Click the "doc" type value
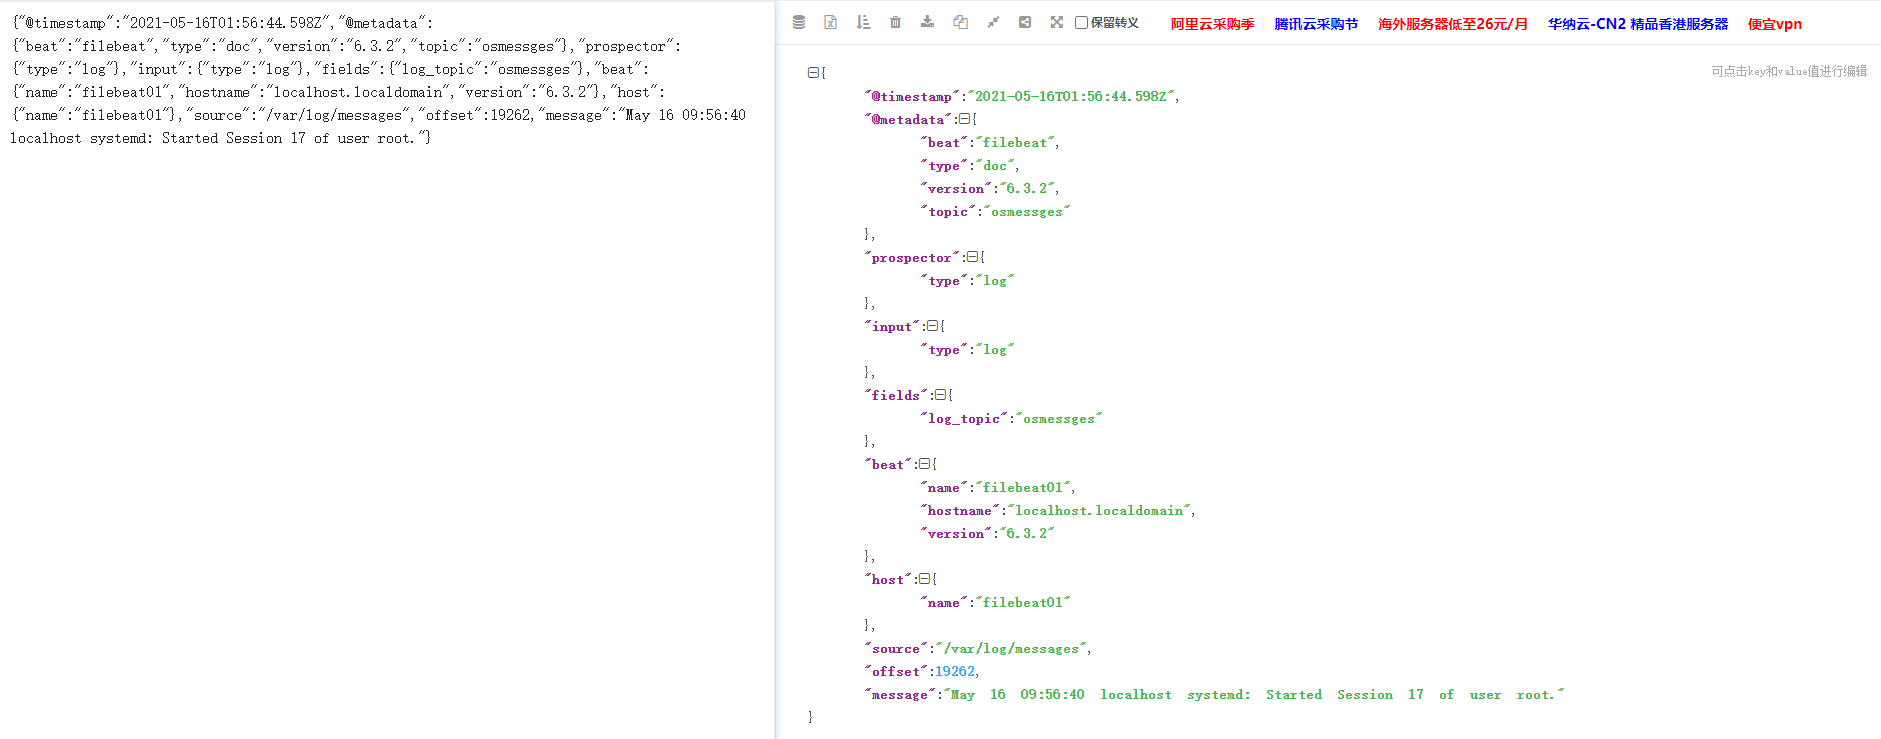This screenshot has height=739, width=1881. [x=995, y=165]
